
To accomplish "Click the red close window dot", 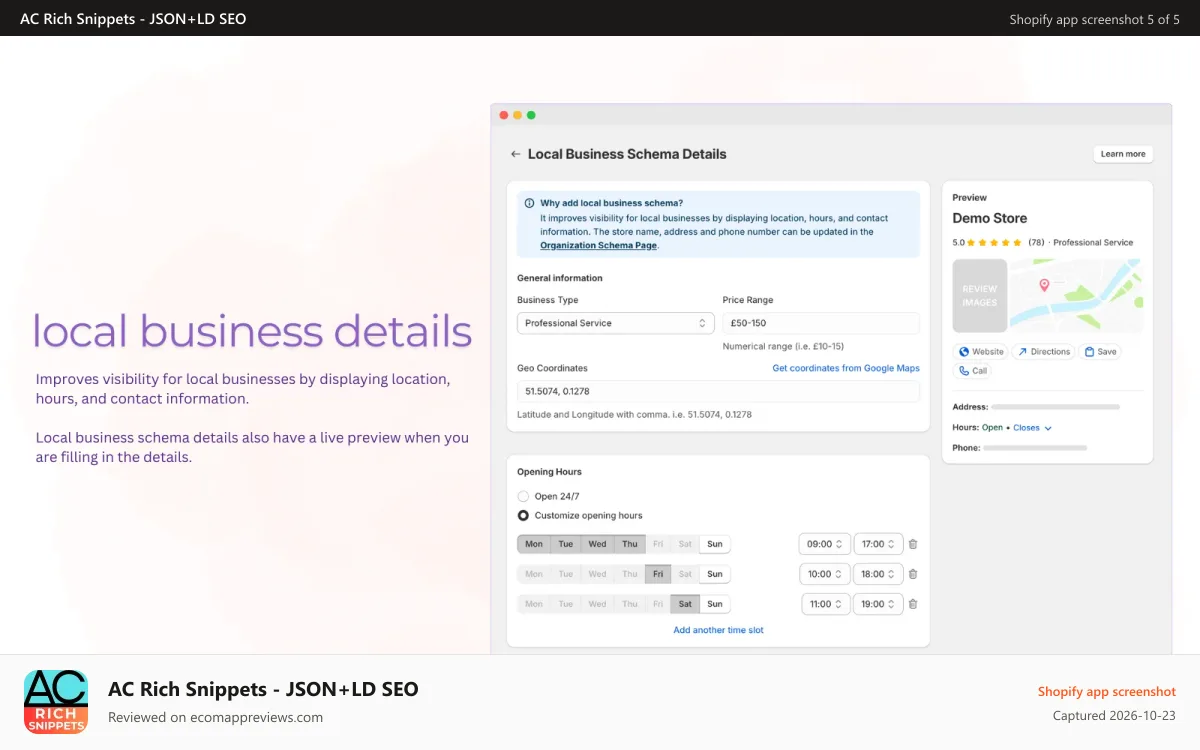I will [503, 115].
